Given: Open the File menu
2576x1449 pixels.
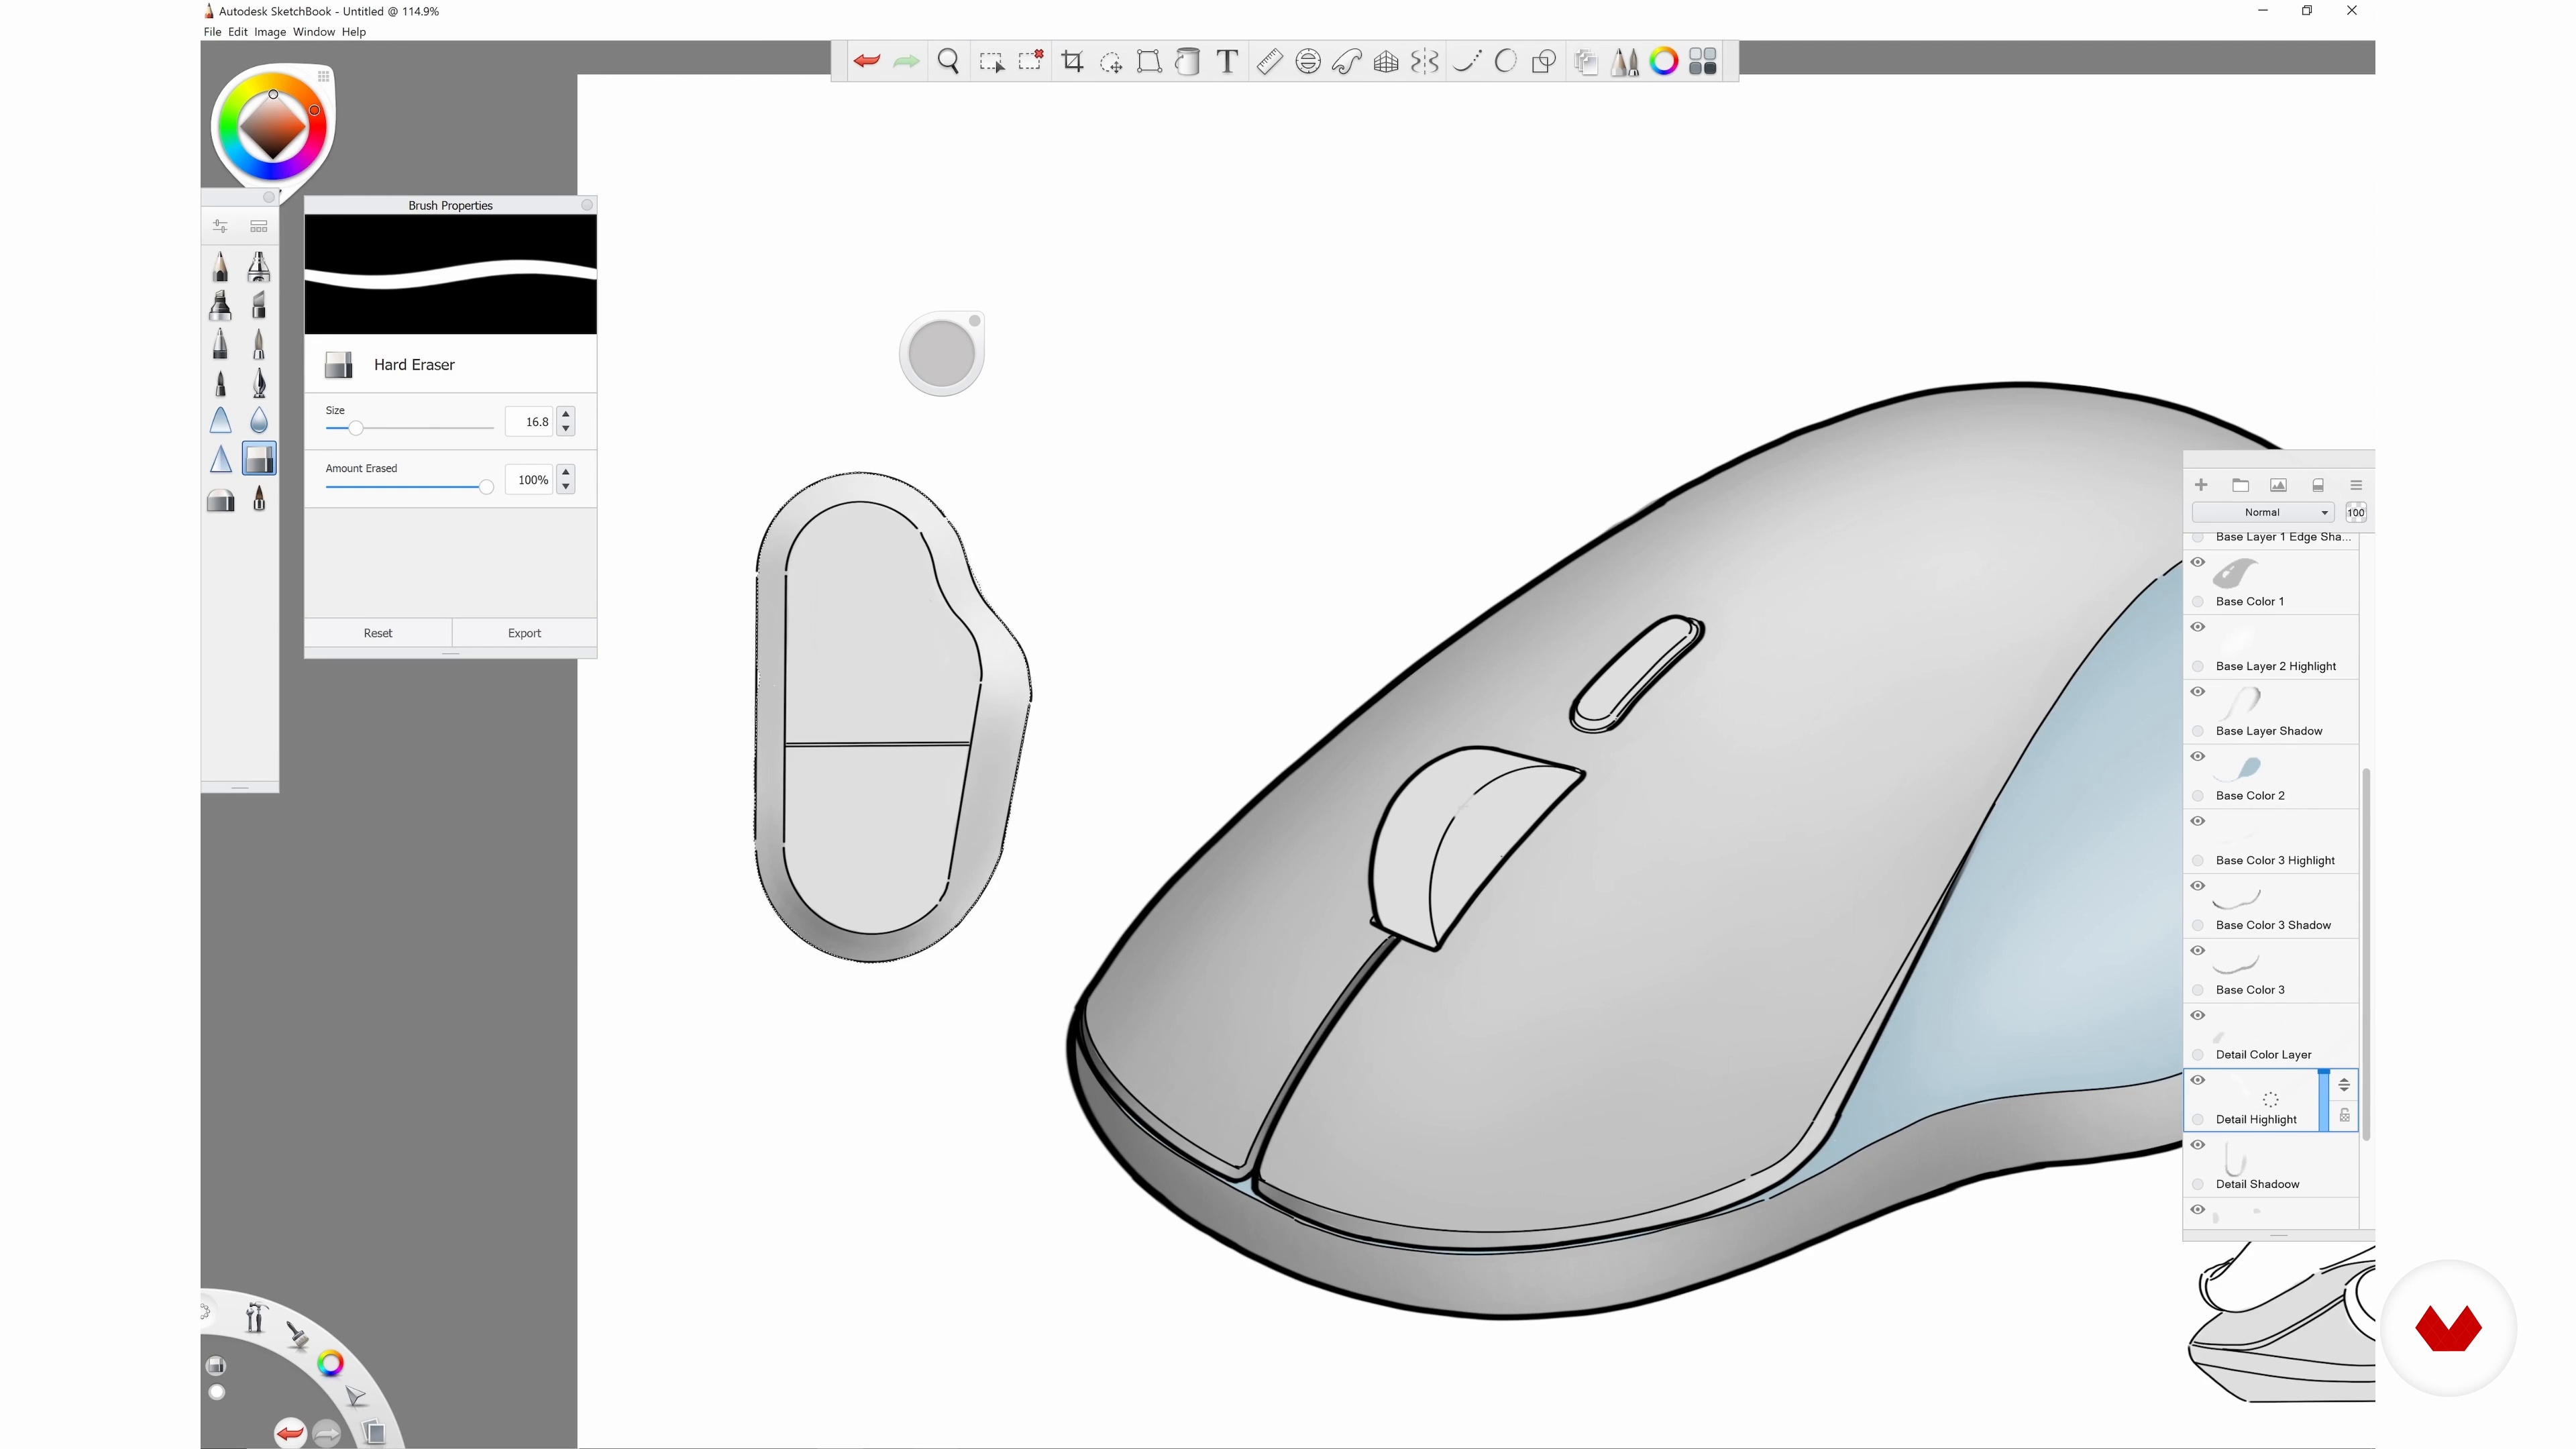Looking at the screenshot, I should [212, 31].
